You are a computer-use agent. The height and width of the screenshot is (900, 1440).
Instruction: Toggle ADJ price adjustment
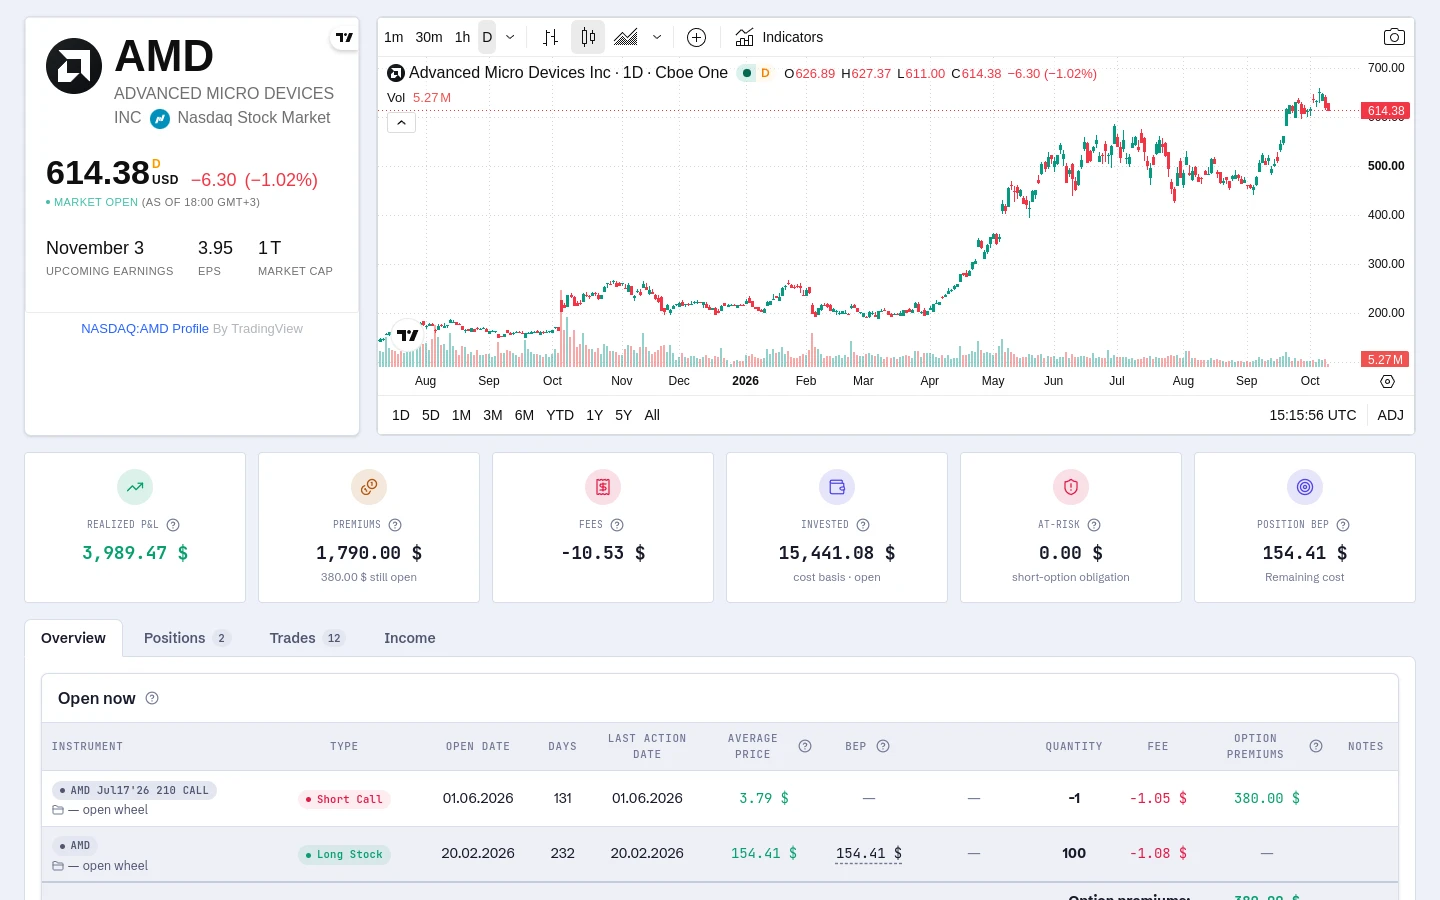(x=1390, y=415)
